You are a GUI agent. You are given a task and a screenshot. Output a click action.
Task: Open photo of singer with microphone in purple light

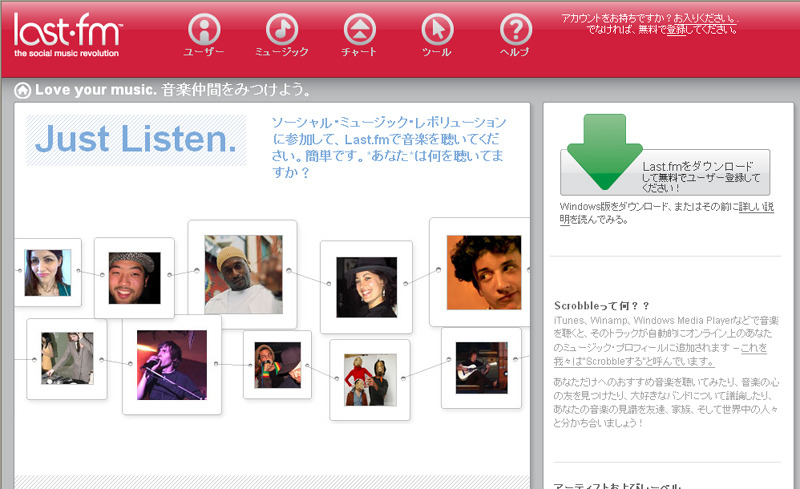click(172, 364)
